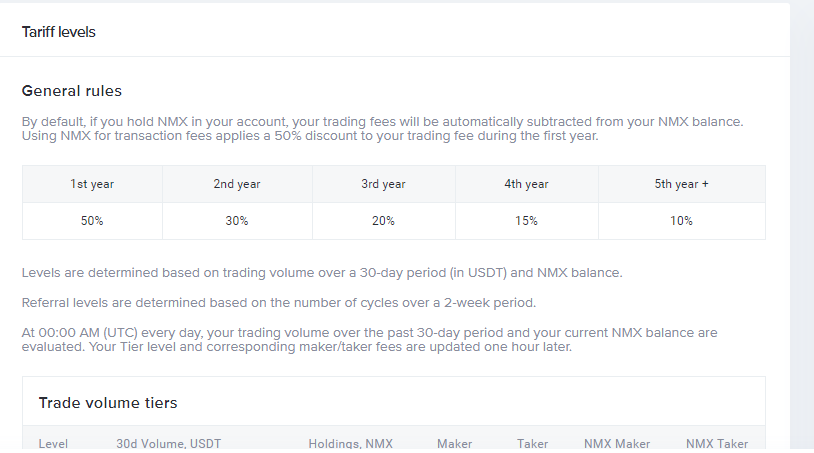Click the '1st year' column header
814x453 pixels.
coord(92,184)
